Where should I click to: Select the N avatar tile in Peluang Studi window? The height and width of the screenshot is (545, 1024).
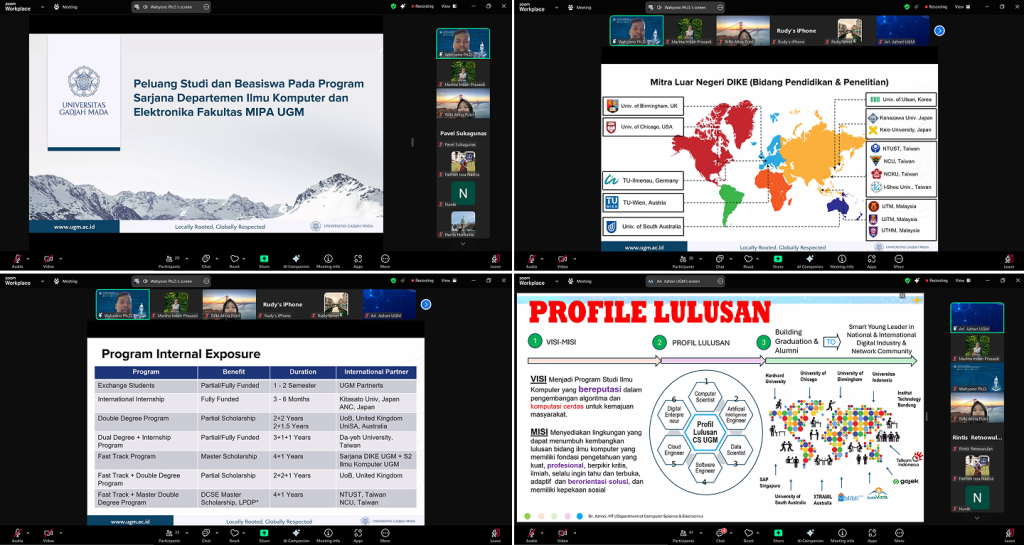click(463, 195)
